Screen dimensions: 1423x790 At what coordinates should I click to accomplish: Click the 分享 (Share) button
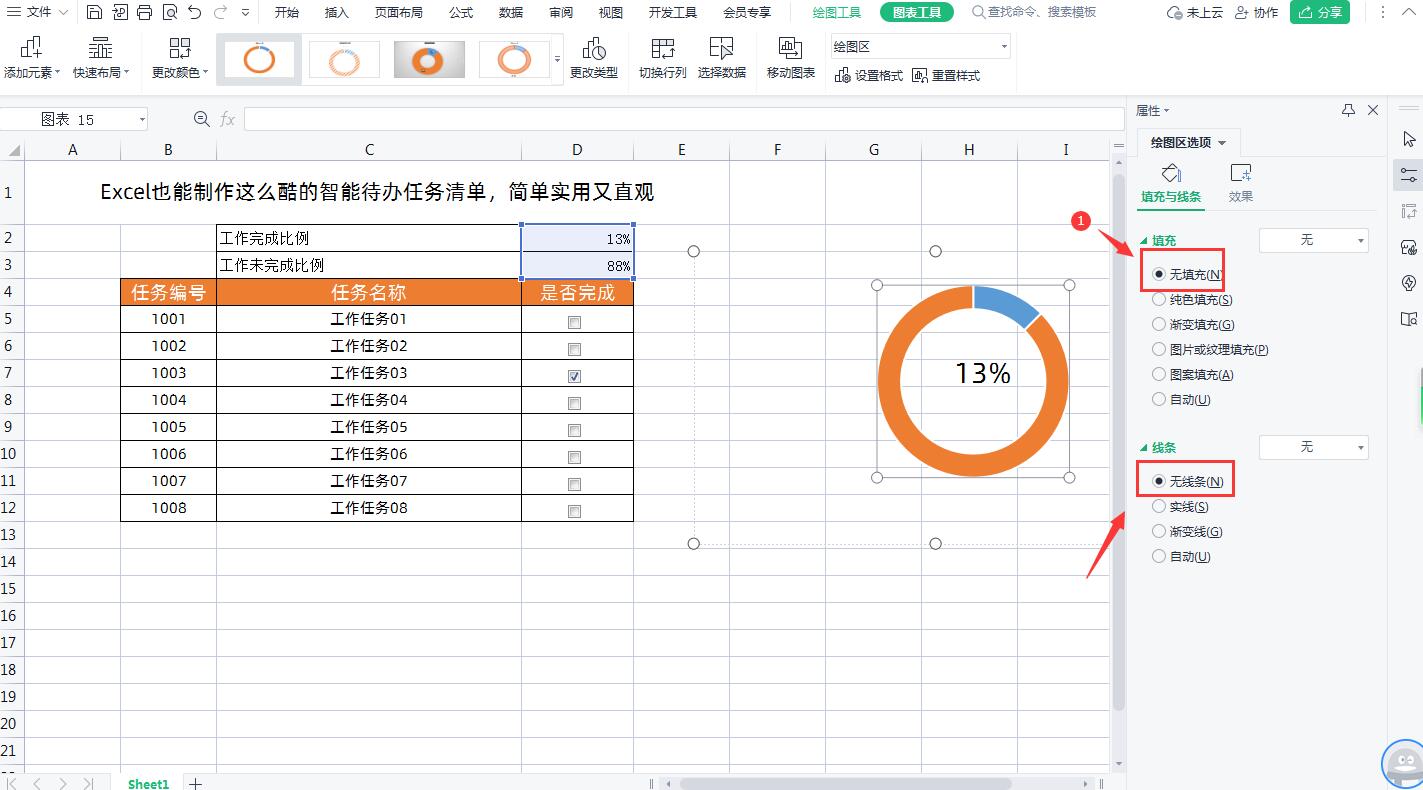[x=1320, y=14]
